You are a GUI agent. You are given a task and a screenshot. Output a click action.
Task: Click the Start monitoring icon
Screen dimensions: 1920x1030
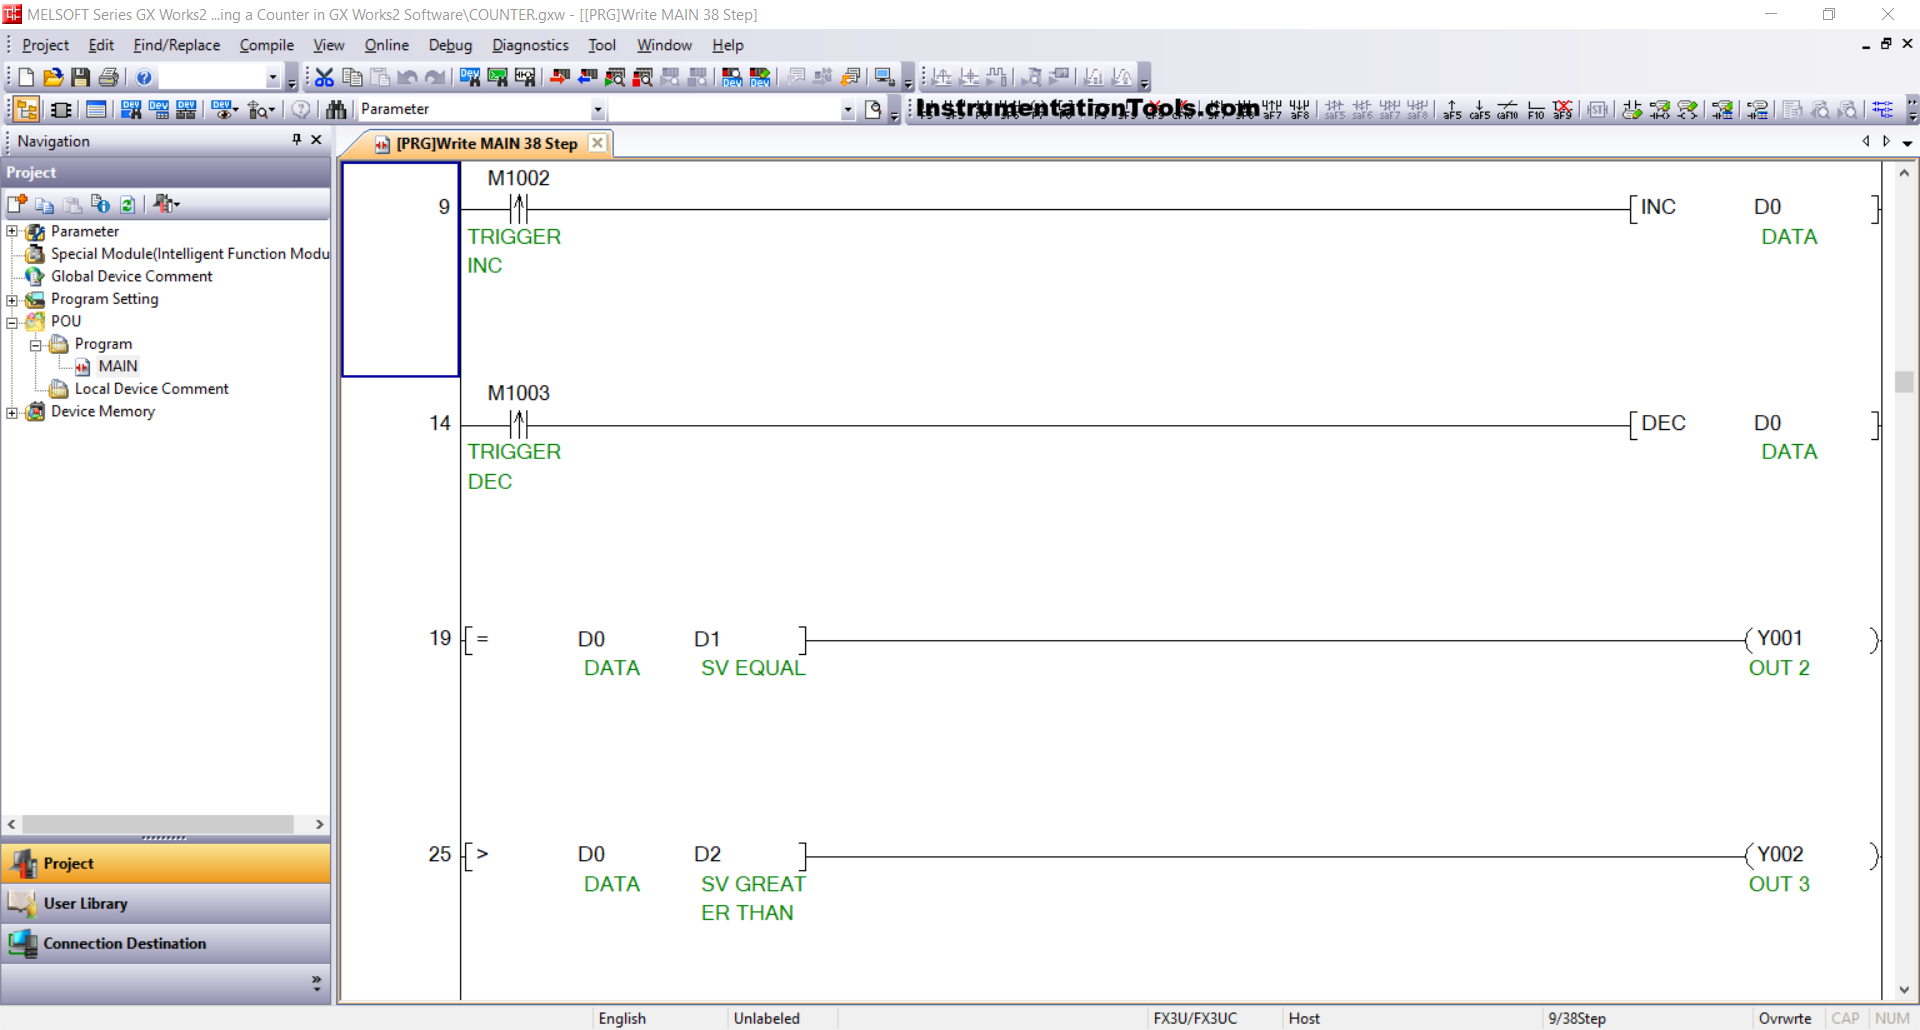[x=615, y=77]
